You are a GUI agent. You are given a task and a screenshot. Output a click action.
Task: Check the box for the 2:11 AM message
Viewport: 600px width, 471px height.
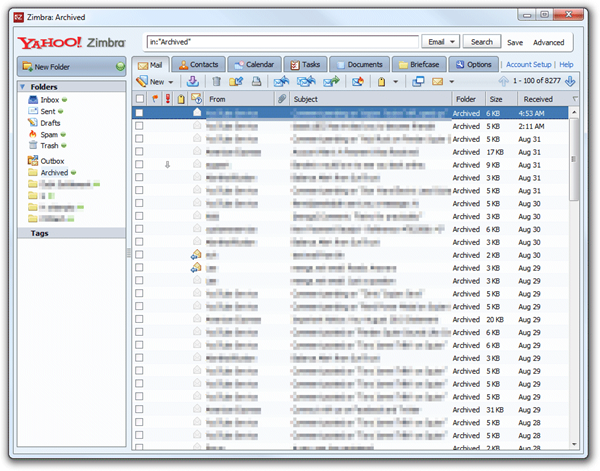(139, 126)
